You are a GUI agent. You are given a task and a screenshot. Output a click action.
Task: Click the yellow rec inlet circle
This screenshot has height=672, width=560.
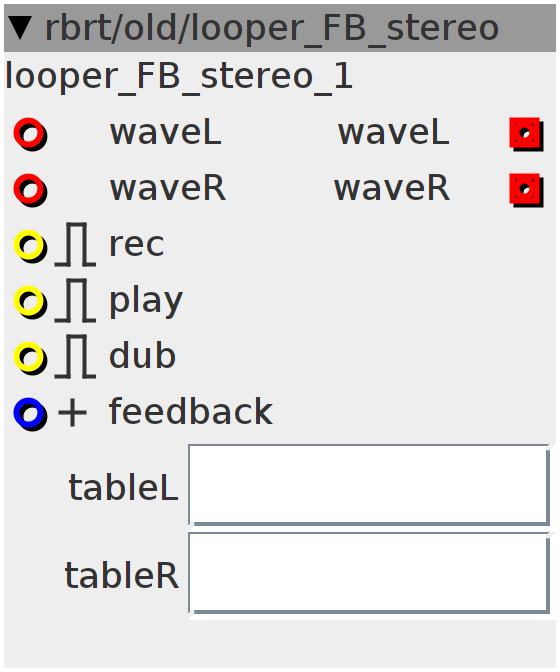(30, 246)
